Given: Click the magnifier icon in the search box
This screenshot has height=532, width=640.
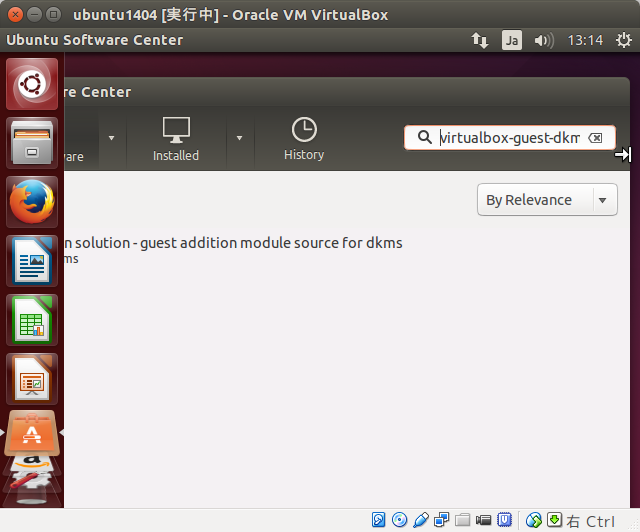Looking at the screenshot, I should click(x=424, y=137).
